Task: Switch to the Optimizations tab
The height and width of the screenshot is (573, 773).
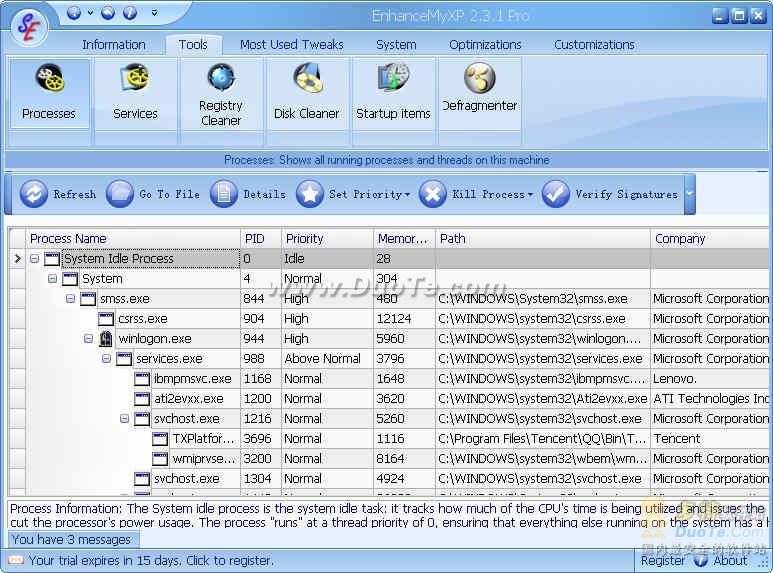Action: click(485, 45)
